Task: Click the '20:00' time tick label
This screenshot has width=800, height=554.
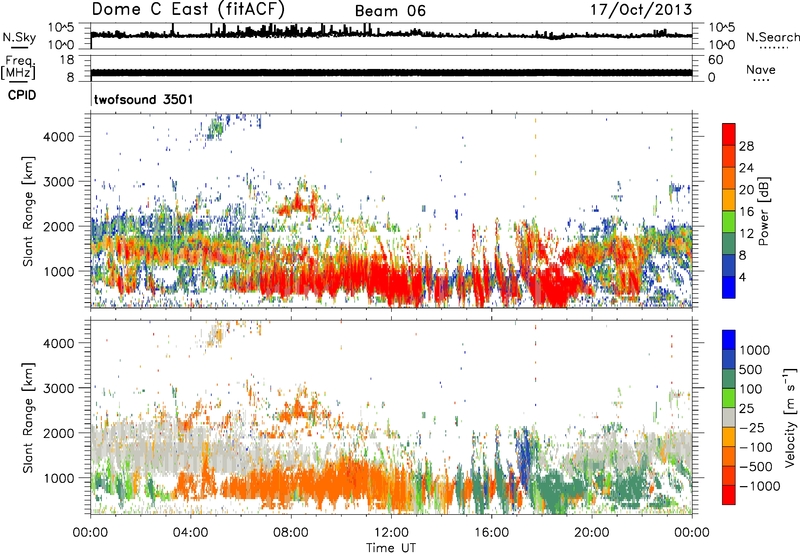Action: [x=591, y=533]
